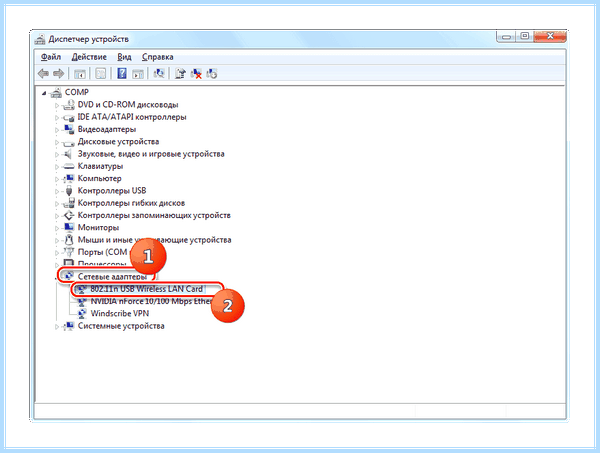Select the 802.11n USB Wireless LAN Card entry

pyautogui.click(x=147, y=289)
